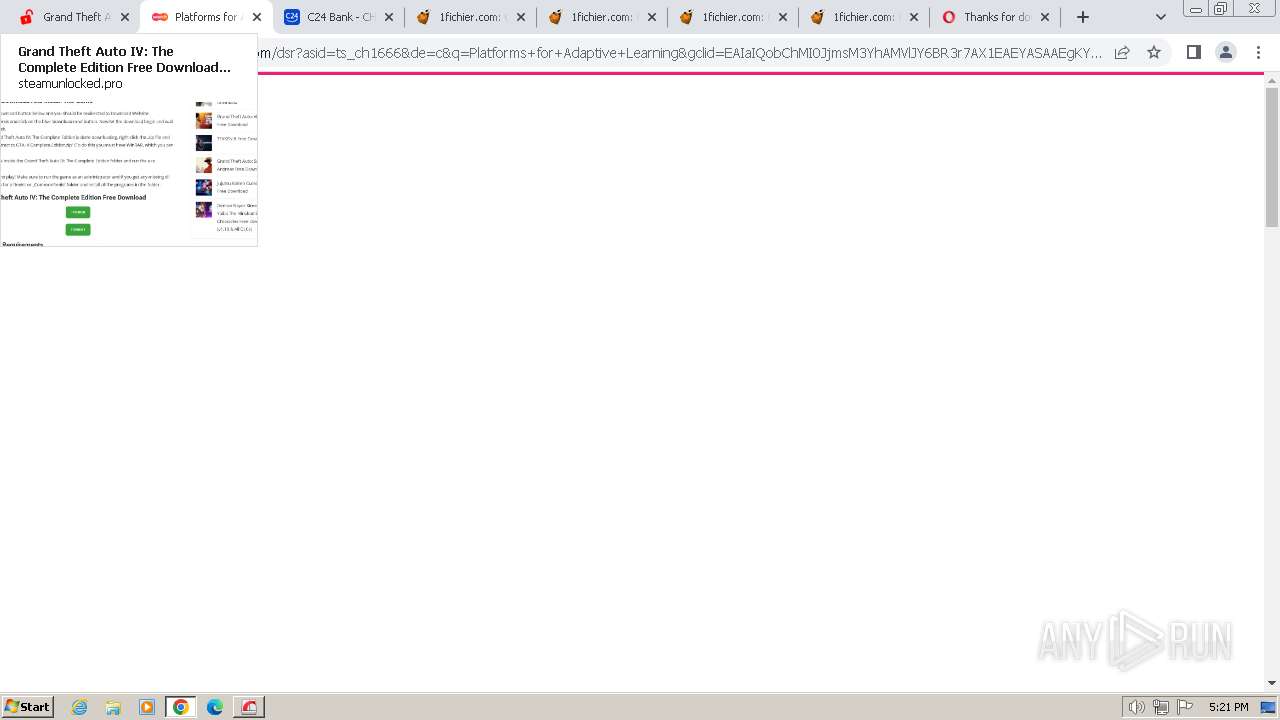The image size is (1280, 720).
Task: Open Windows Media Player from taskbar
Action: click(x=147, y=707)
